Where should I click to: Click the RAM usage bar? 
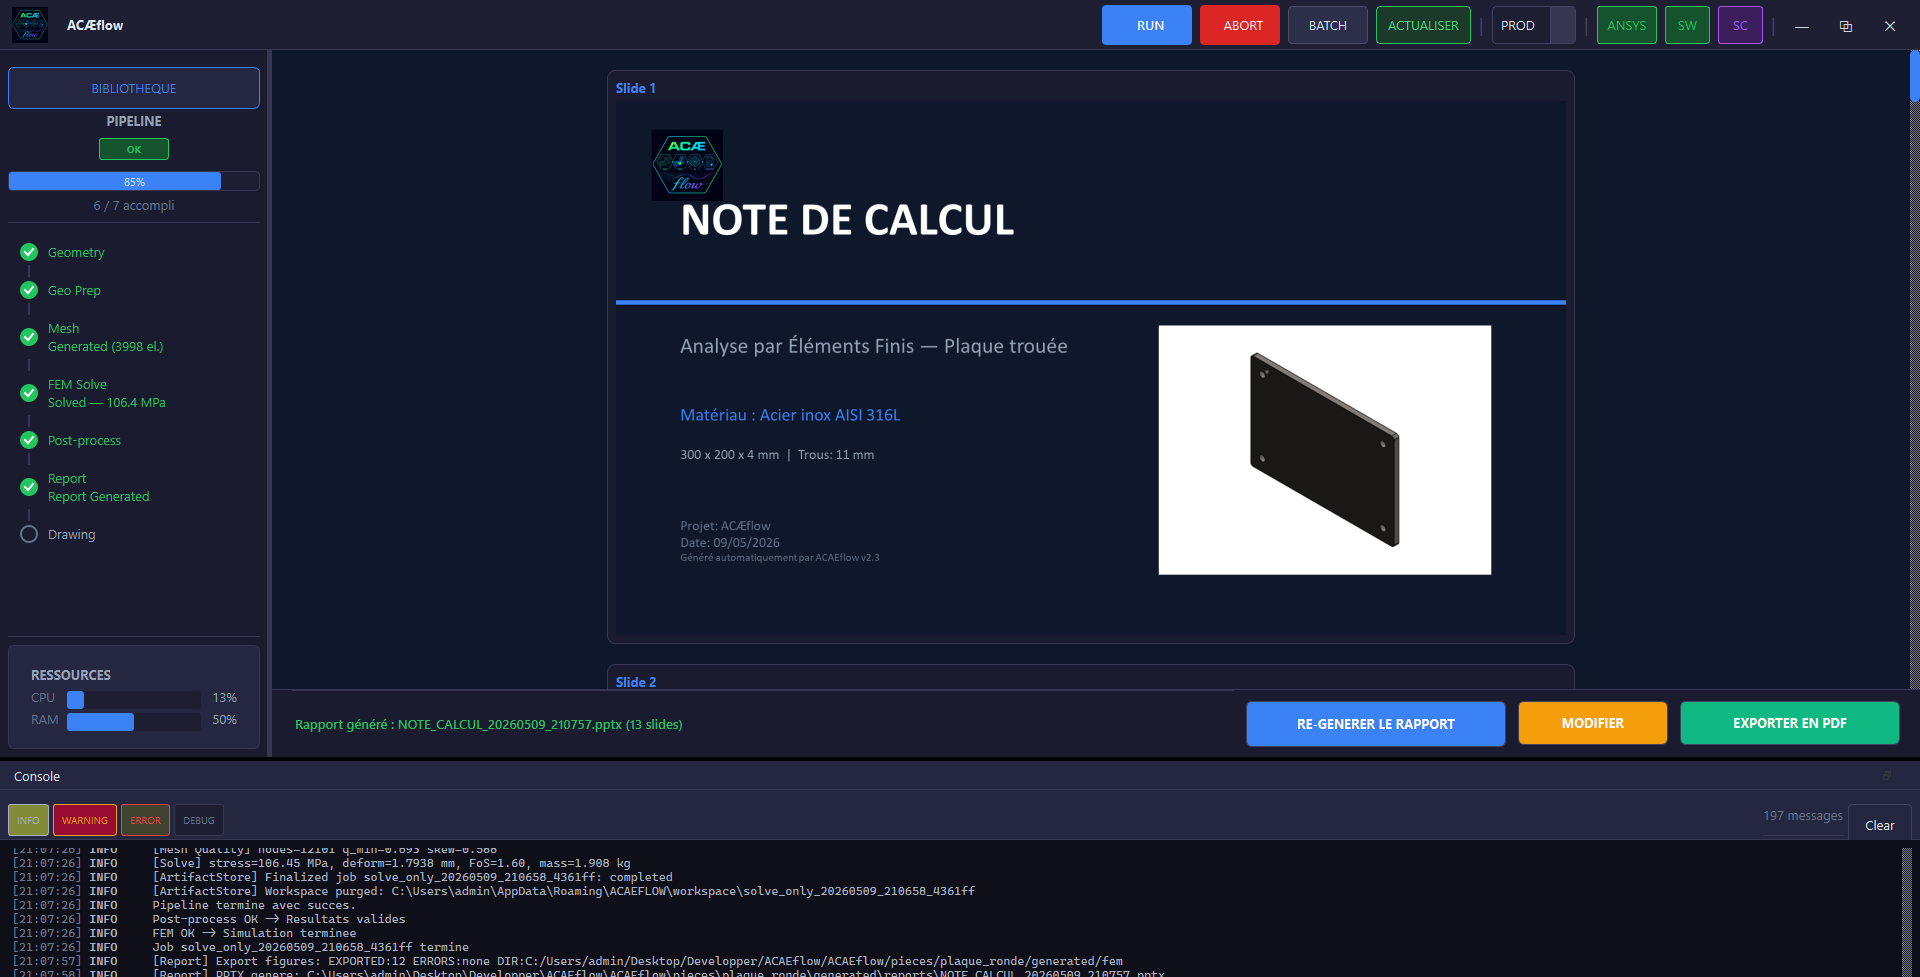pyautogui.click(x=134, y=720)
